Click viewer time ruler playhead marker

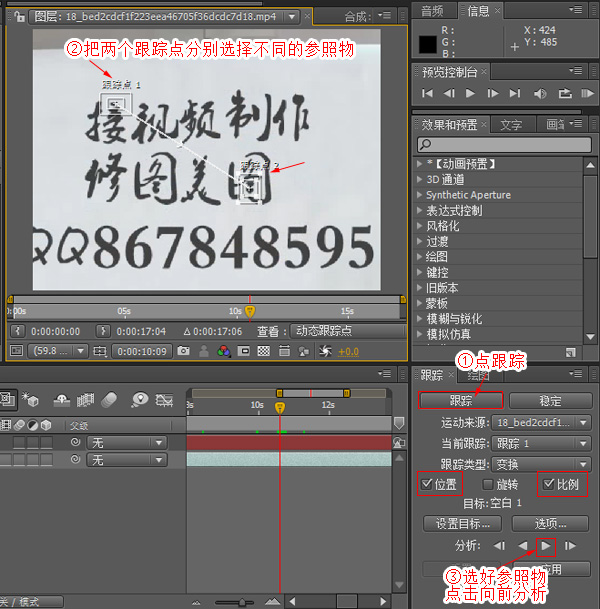coord(250,311)
